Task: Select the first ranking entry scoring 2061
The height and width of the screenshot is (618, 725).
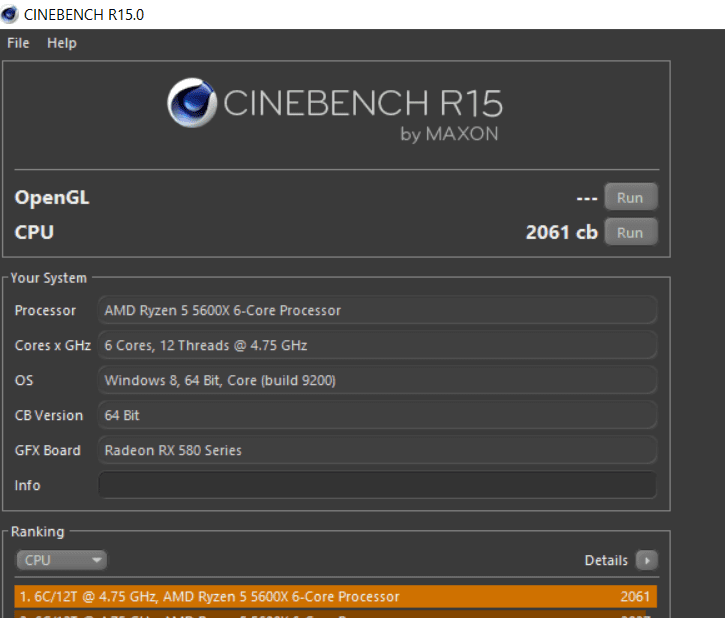Action: pyautogui.click(x=336, y=596)
